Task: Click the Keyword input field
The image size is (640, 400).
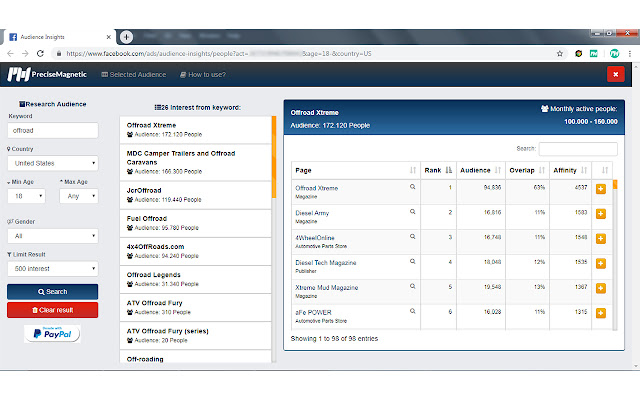Action: 53,130
